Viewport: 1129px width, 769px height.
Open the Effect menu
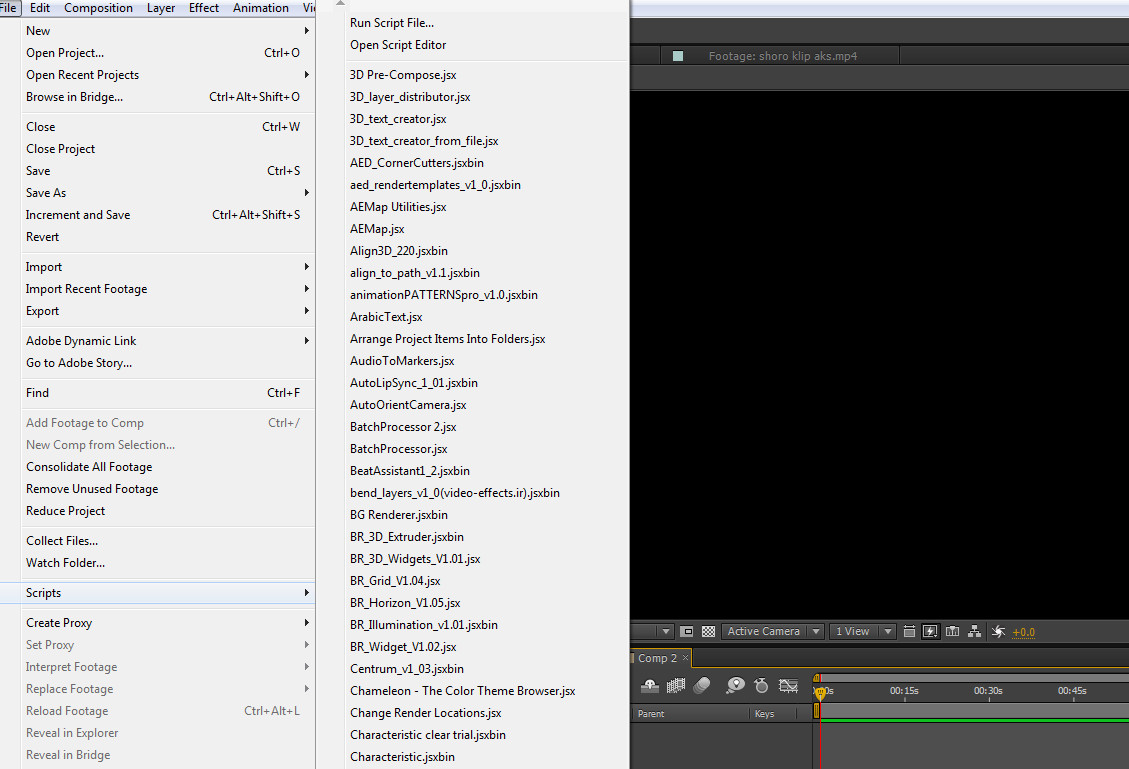click(x=204, y=8)
